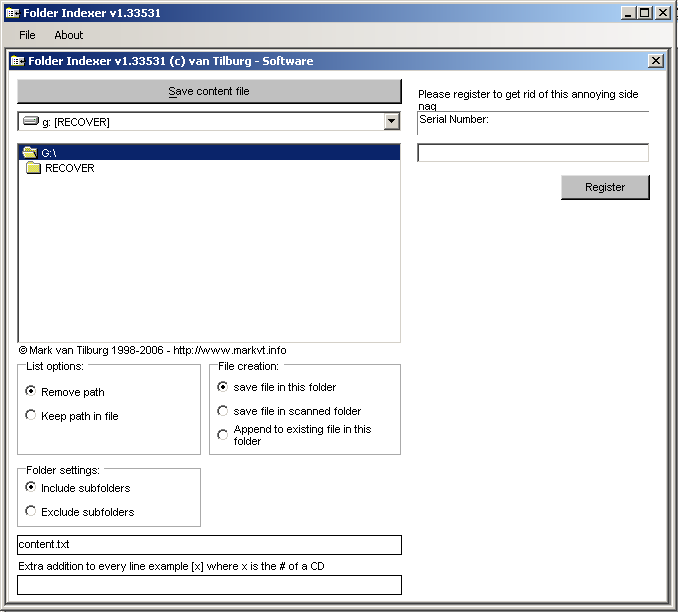Choose save file in this folder
This screenshot has width=678, height=612.
tap(223, 387)
